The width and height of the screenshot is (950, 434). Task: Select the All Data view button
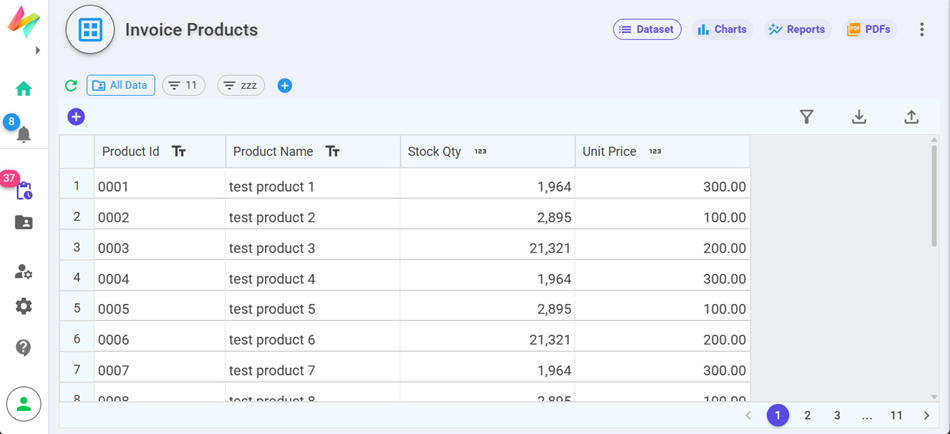[x=121, y=86]
